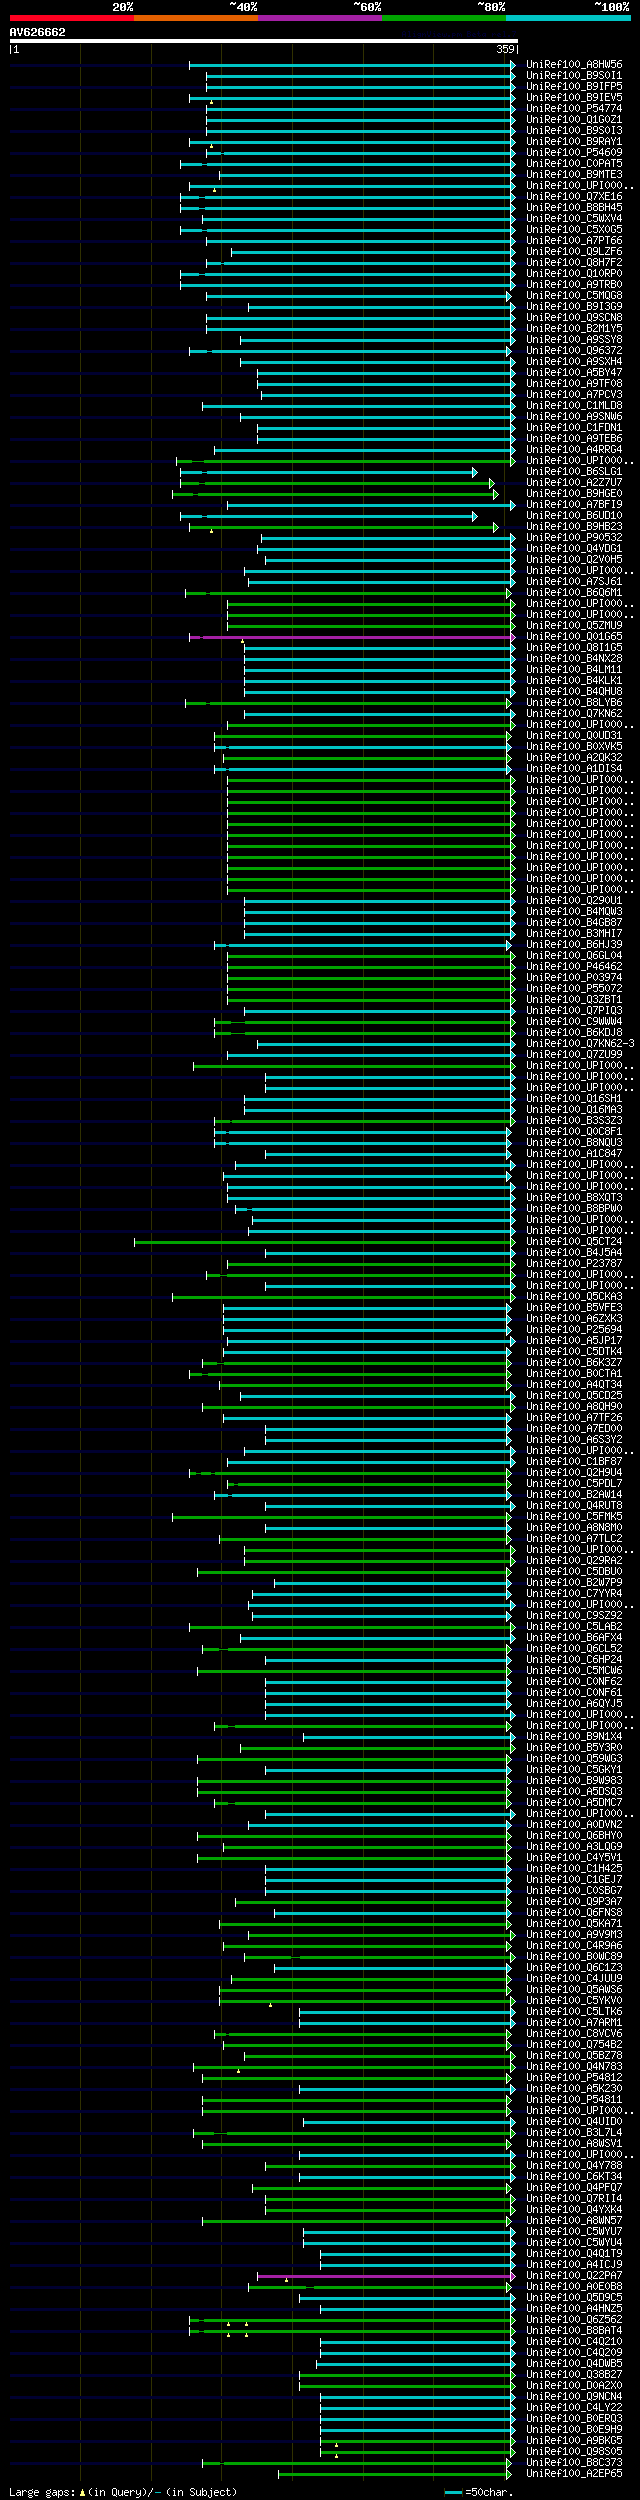Open hit UniRef100_A1C847
Screen dimensions: 640x2500
tap(574, 1154)
